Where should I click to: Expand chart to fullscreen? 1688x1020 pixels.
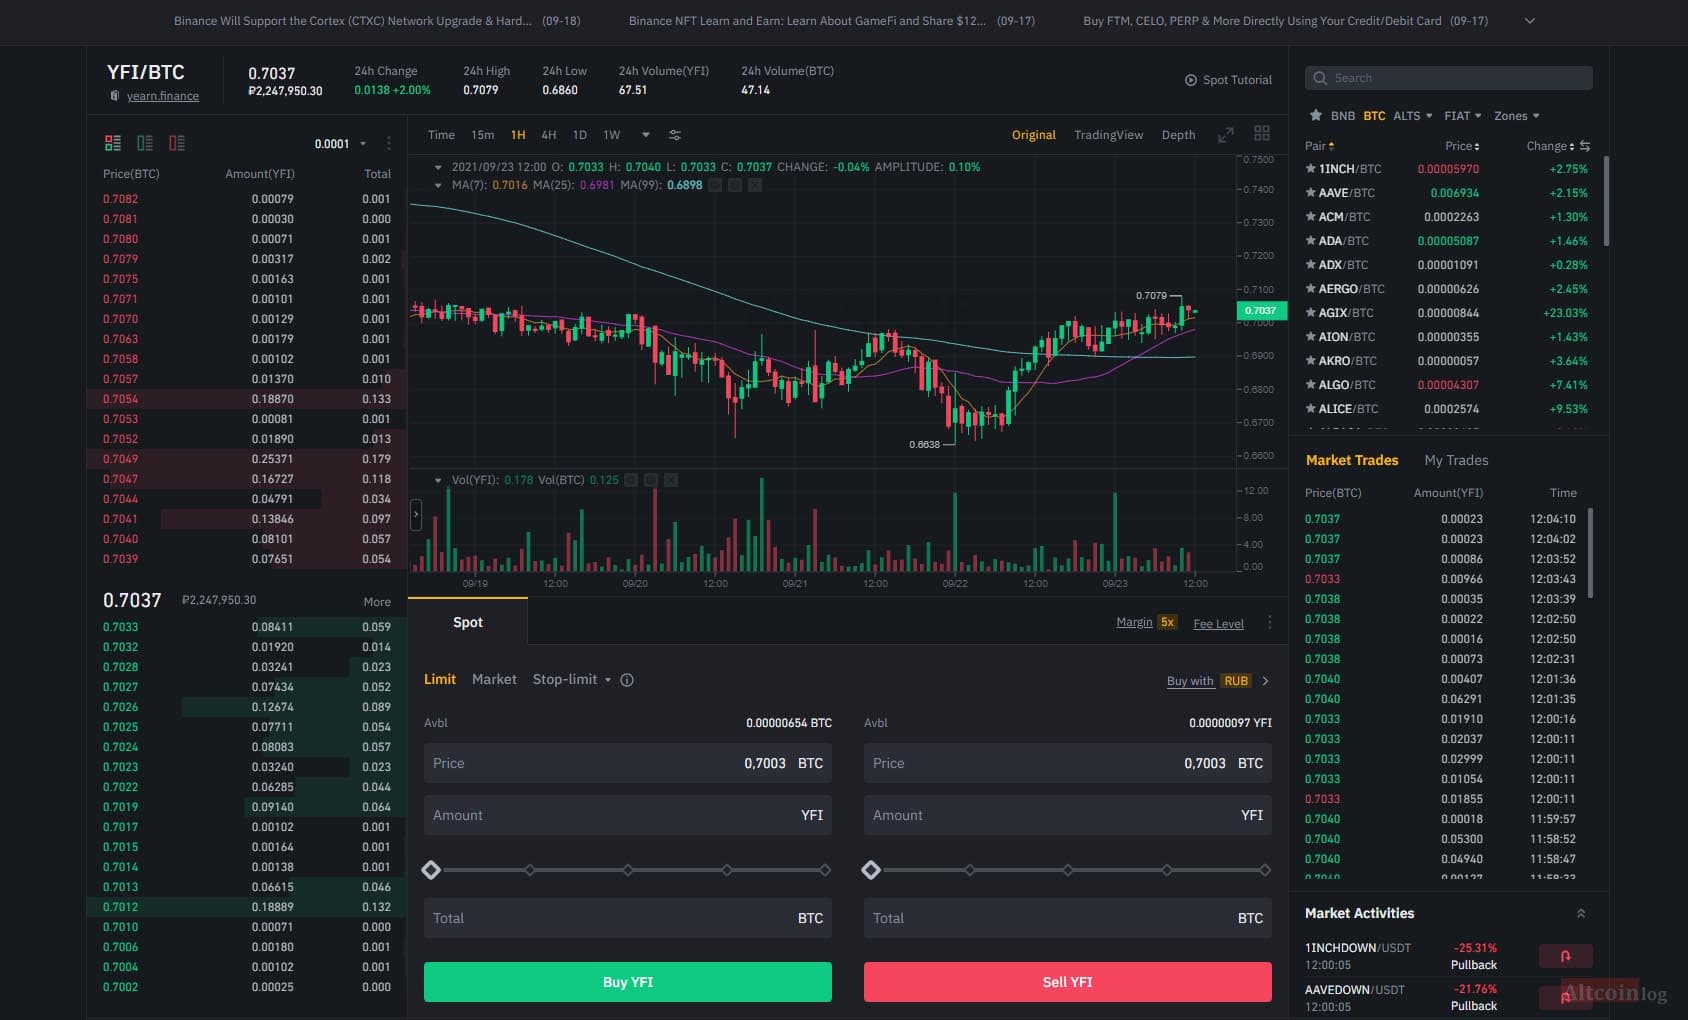tap(1226, 135)
